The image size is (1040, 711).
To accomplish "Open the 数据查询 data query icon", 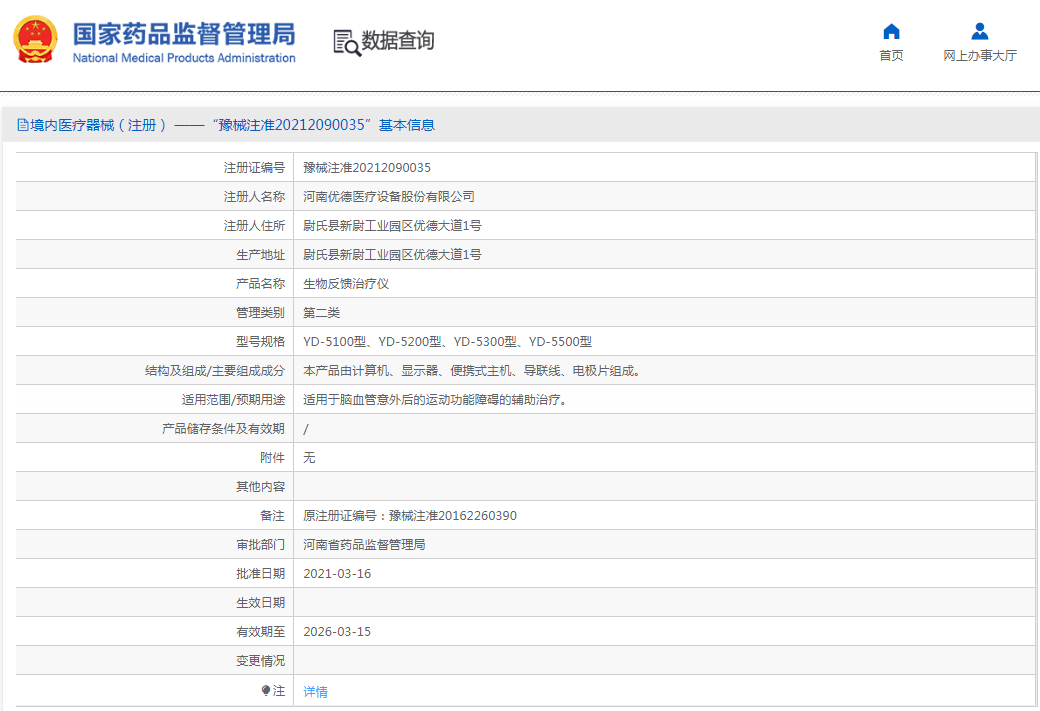I will [346, 43].
